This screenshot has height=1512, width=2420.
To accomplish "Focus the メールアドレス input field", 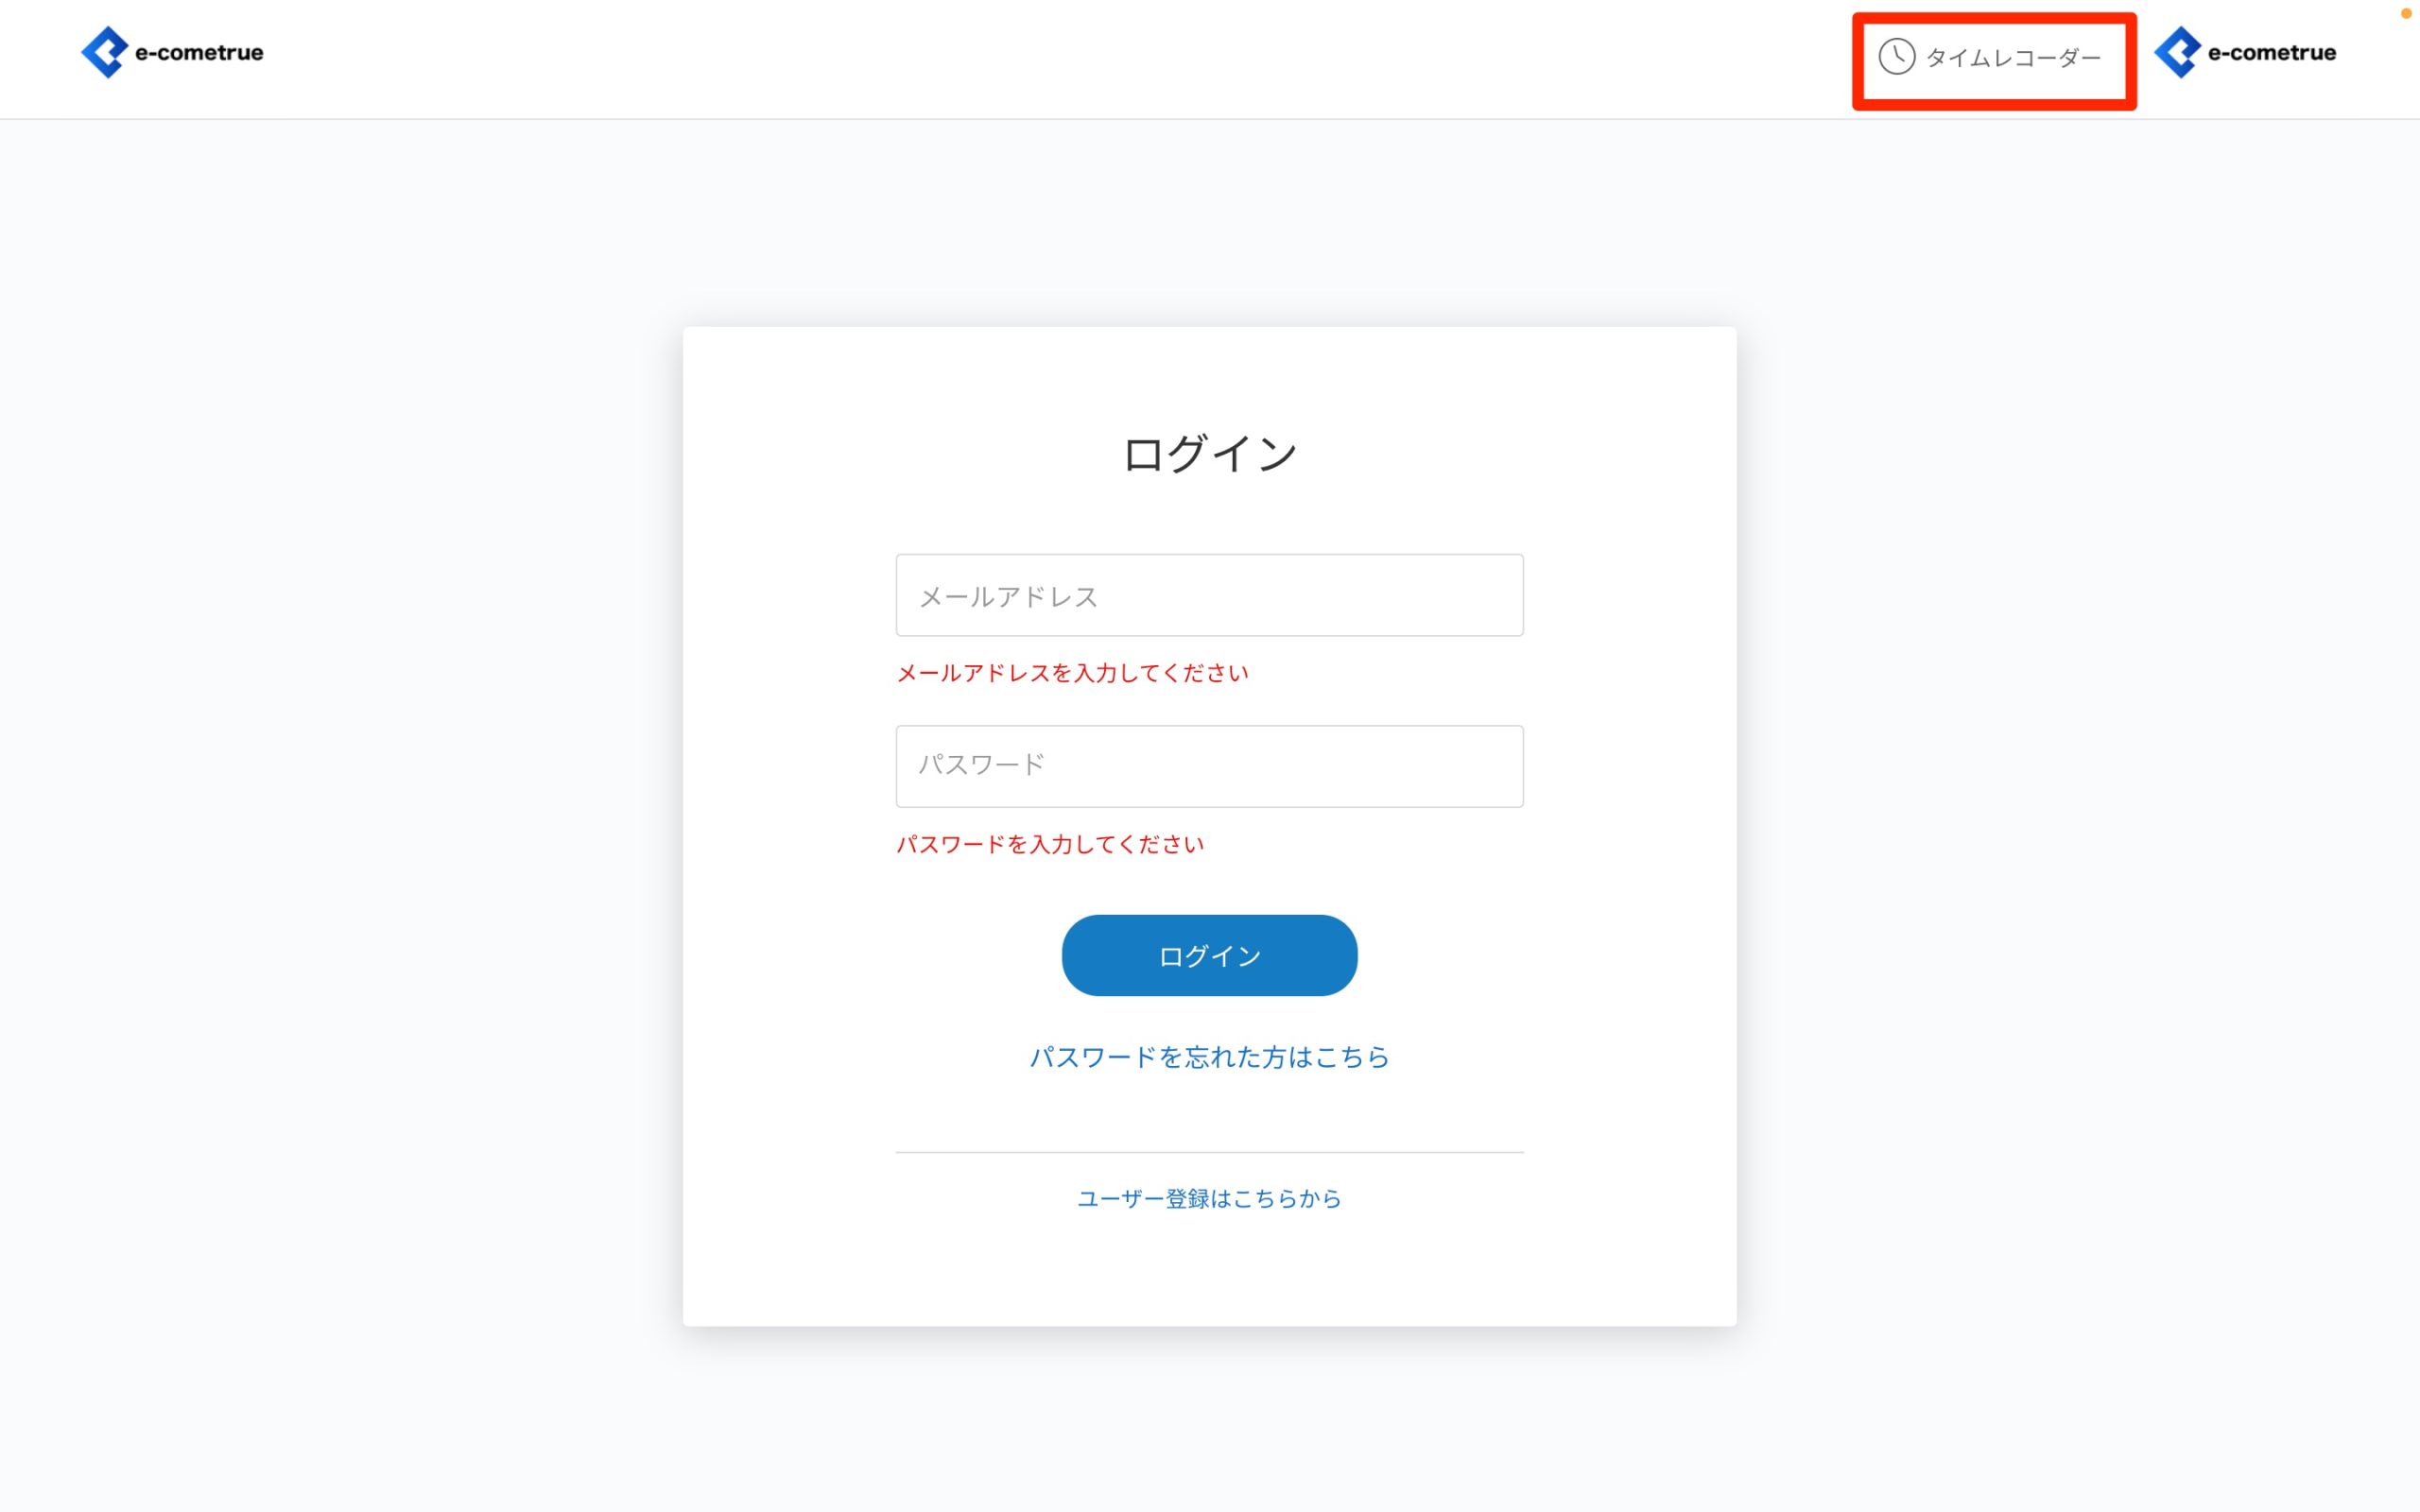I will (1209, 595).
